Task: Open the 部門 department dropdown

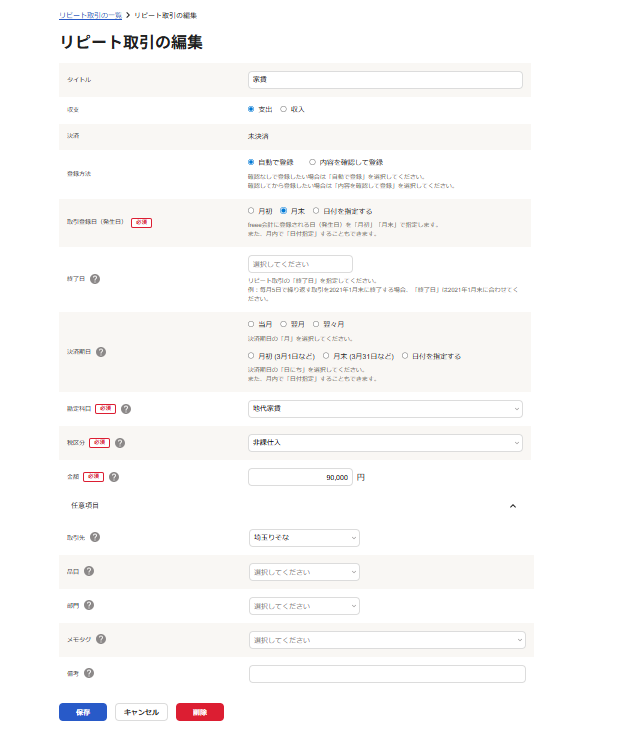Action: click(x=304, y=606)
